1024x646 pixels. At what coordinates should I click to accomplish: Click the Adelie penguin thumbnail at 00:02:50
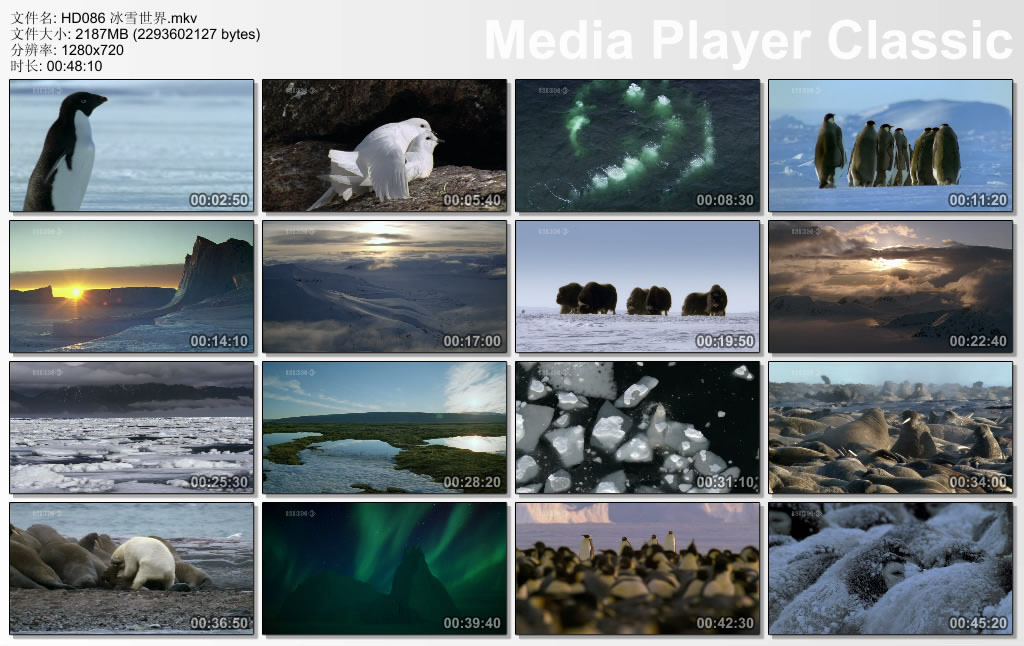pos(131,146)
